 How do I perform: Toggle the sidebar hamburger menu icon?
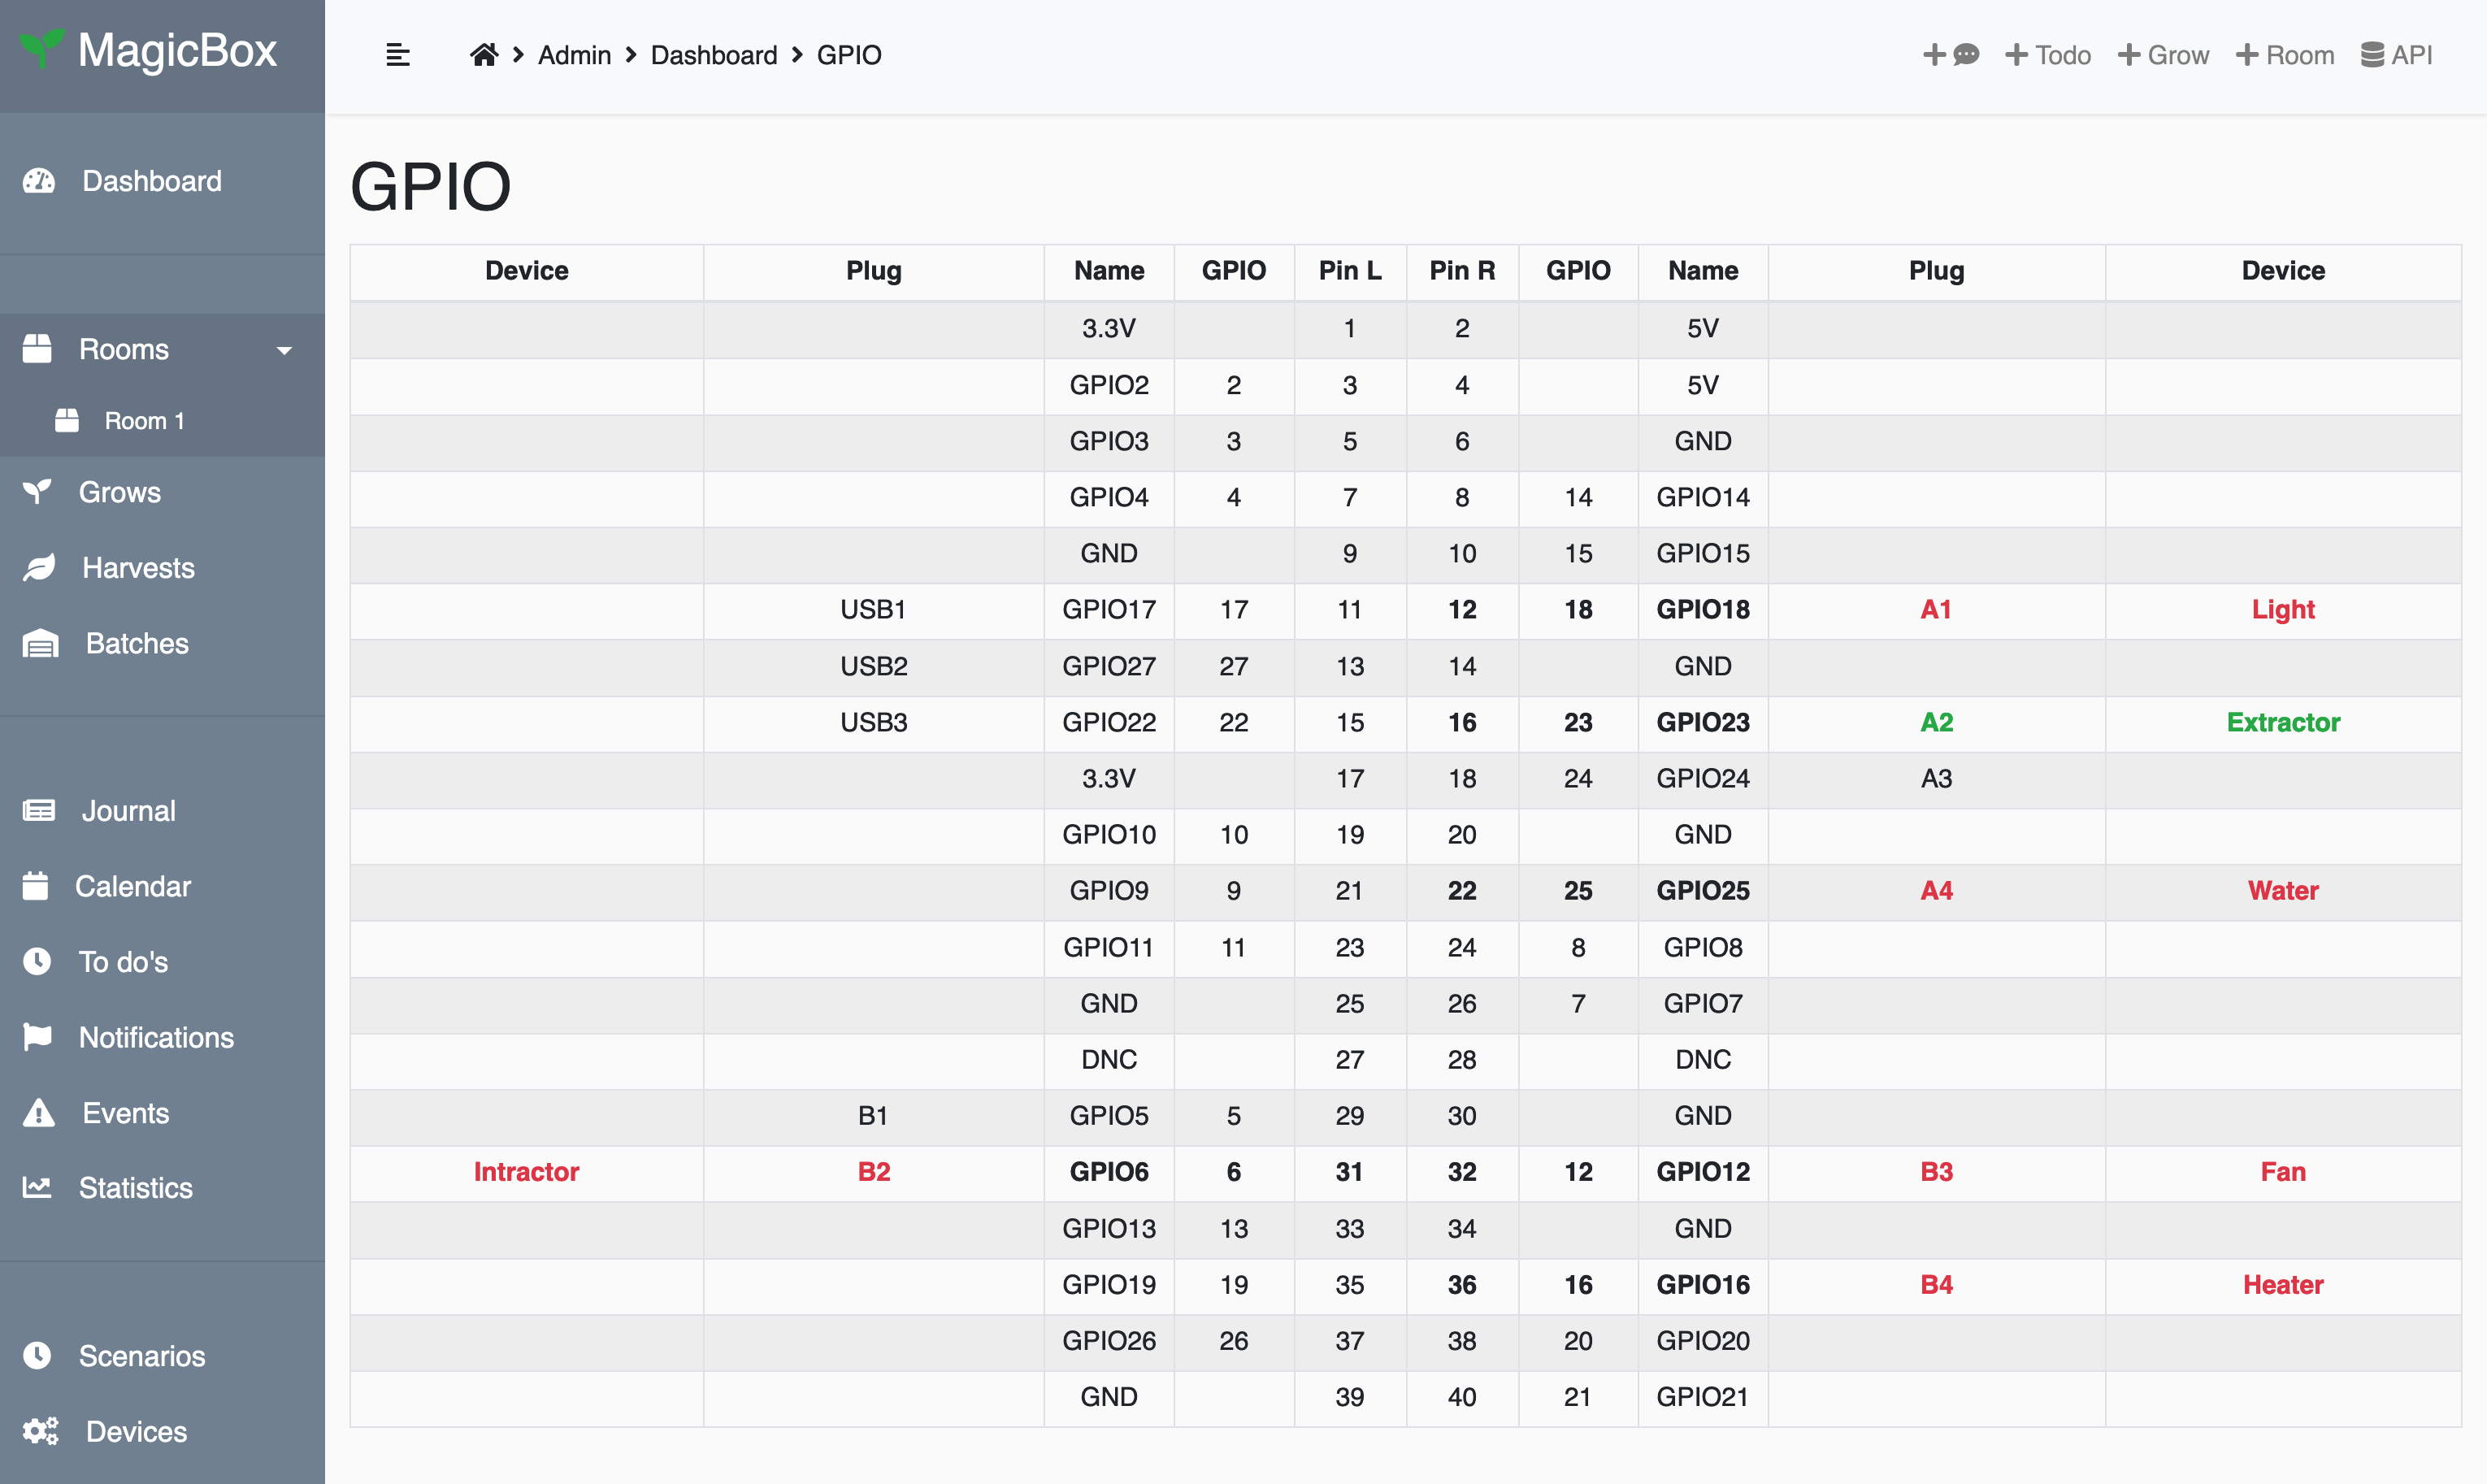398,55
